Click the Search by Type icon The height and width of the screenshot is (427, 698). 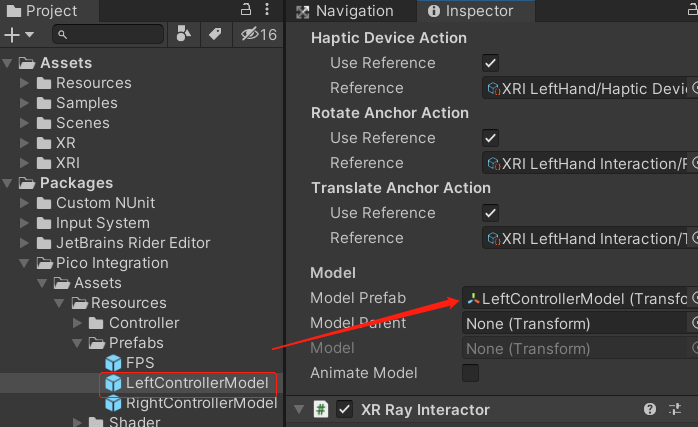pyautogui.click(x=182, y=34)
